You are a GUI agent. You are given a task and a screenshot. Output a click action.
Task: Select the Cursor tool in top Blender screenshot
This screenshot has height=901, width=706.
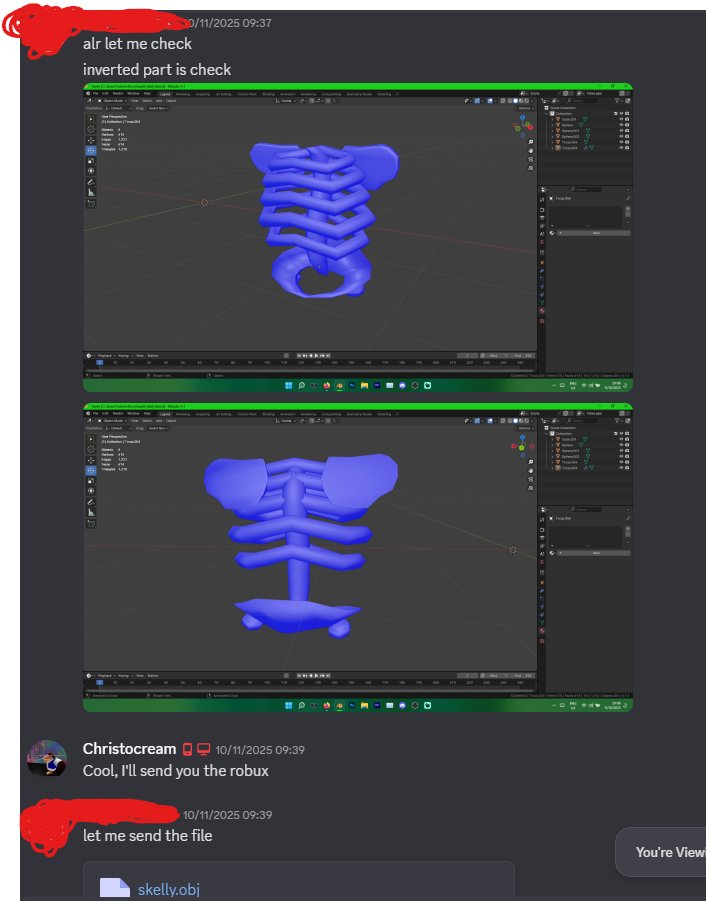[91, 129]
